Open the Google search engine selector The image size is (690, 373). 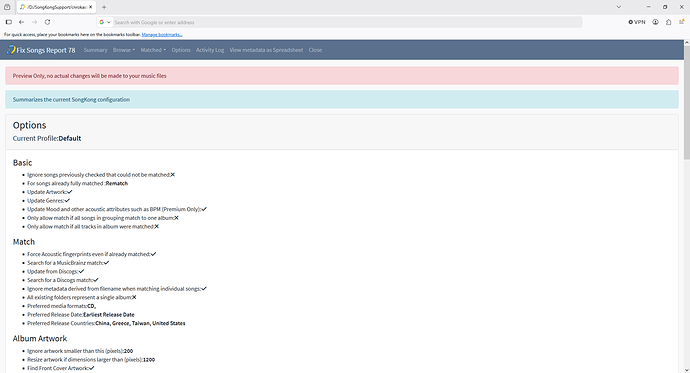(105, 22)
